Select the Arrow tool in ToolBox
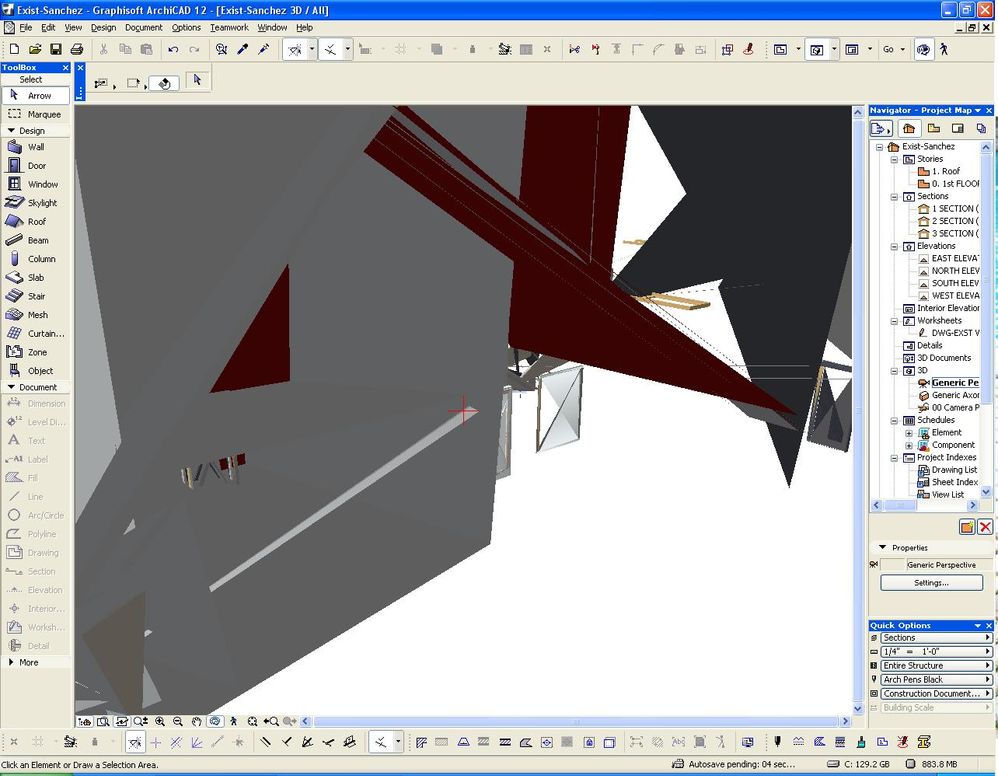Viewport: 998px width, 776px height. pyautogui.click(x=36, y=95)
